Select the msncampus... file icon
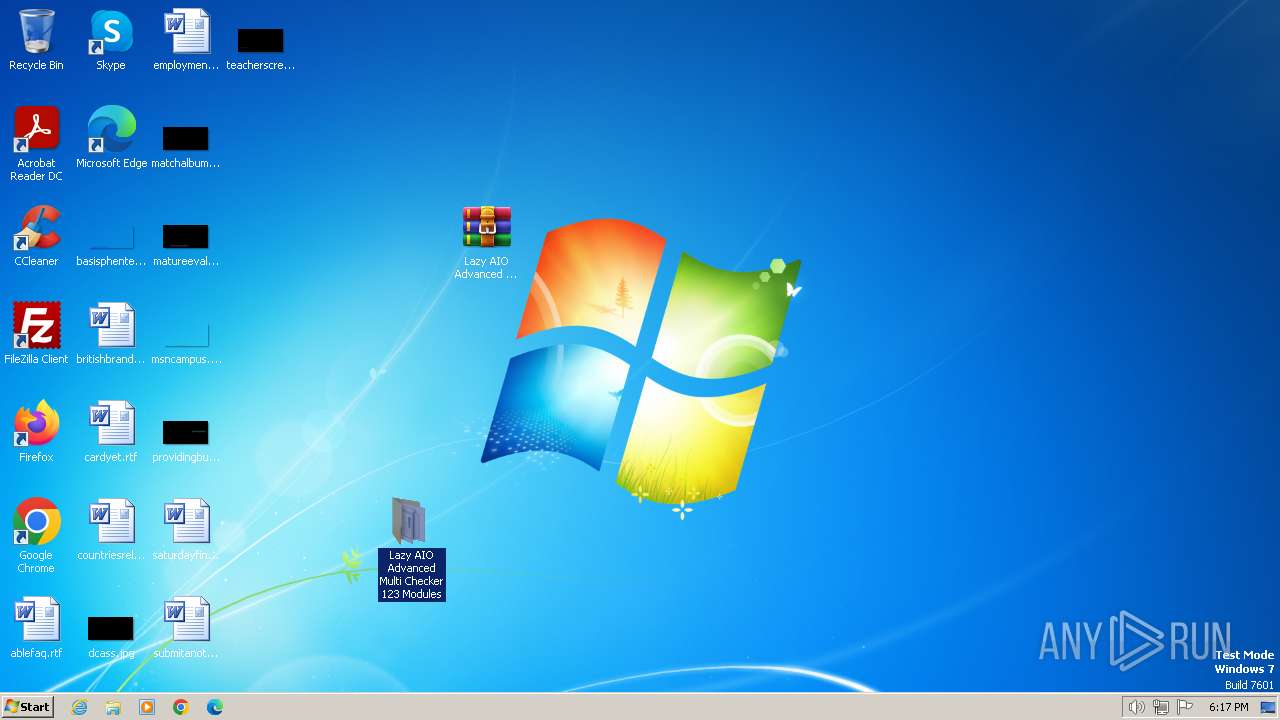The image size is (1280, 720). [186, 342]
